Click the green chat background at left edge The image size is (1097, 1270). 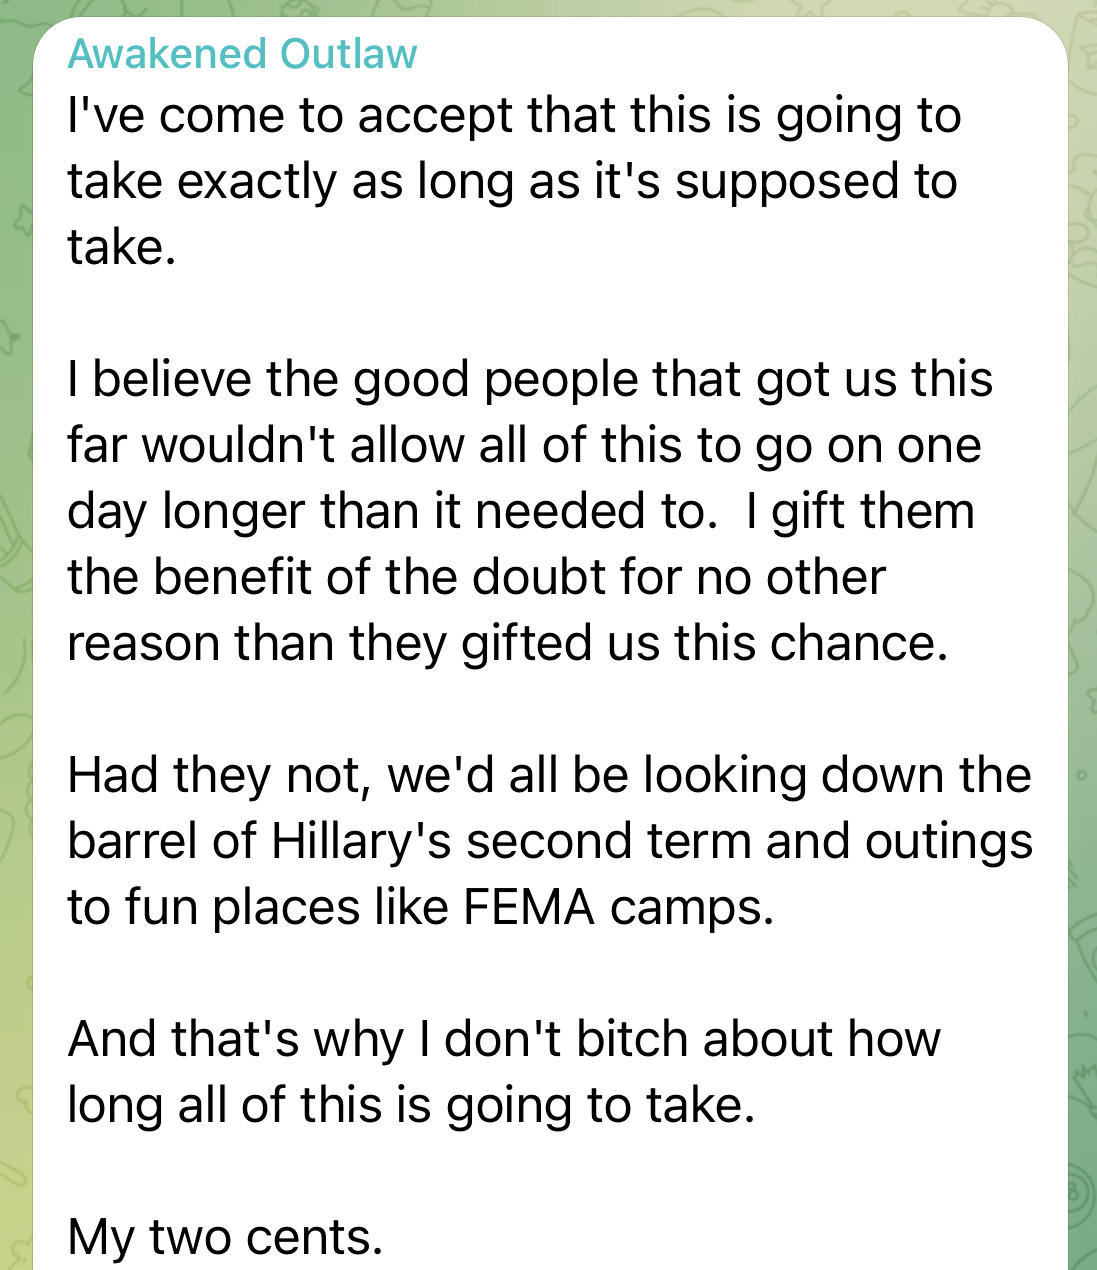(15, 640)
